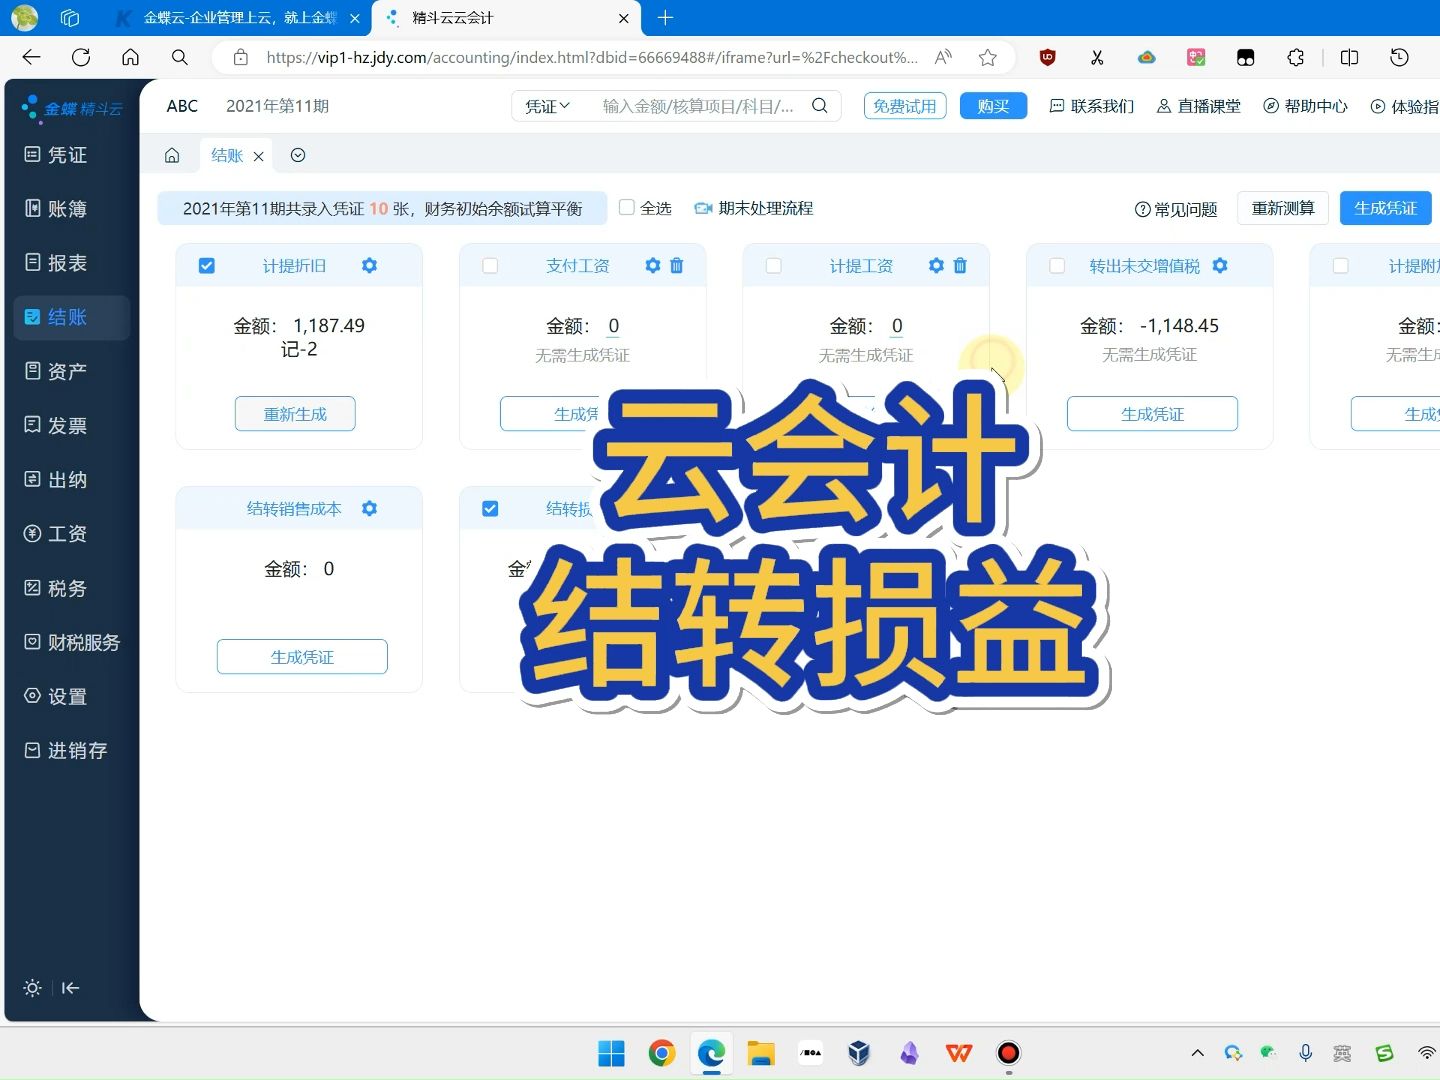Toggle the light/dark theme sun icon
The width and height of the screenshot is (1440, 1080).
(32, 988)
